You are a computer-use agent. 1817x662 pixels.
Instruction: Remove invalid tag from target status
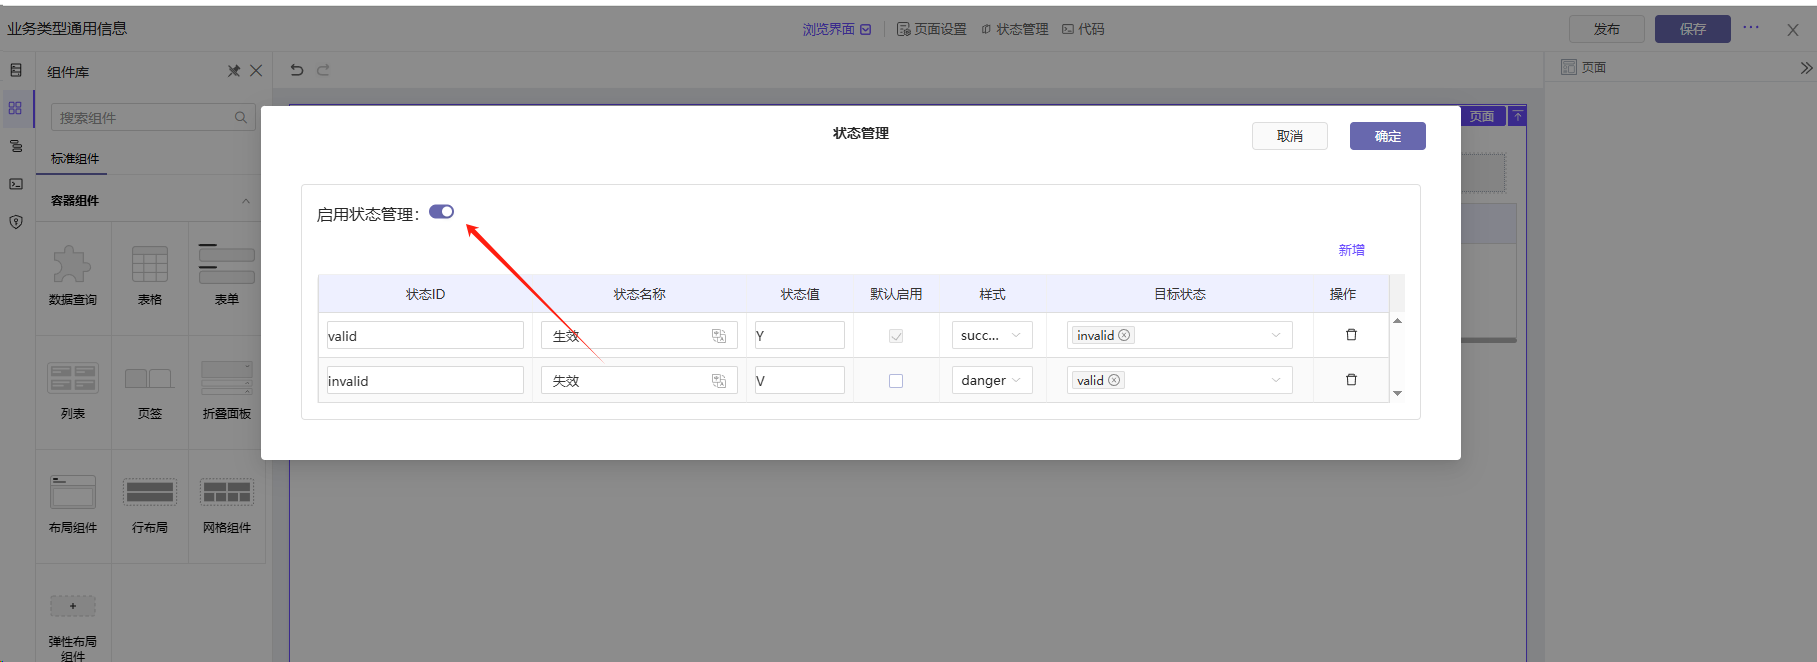(x=1124, y=336)
